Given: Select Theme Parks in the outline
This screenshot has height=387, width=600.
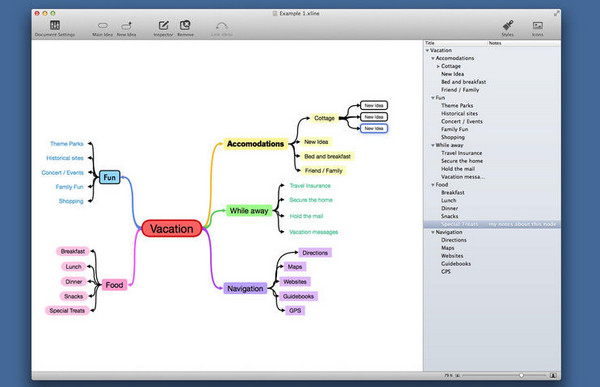Looking at the screenshot, I should tap(457, 106).
